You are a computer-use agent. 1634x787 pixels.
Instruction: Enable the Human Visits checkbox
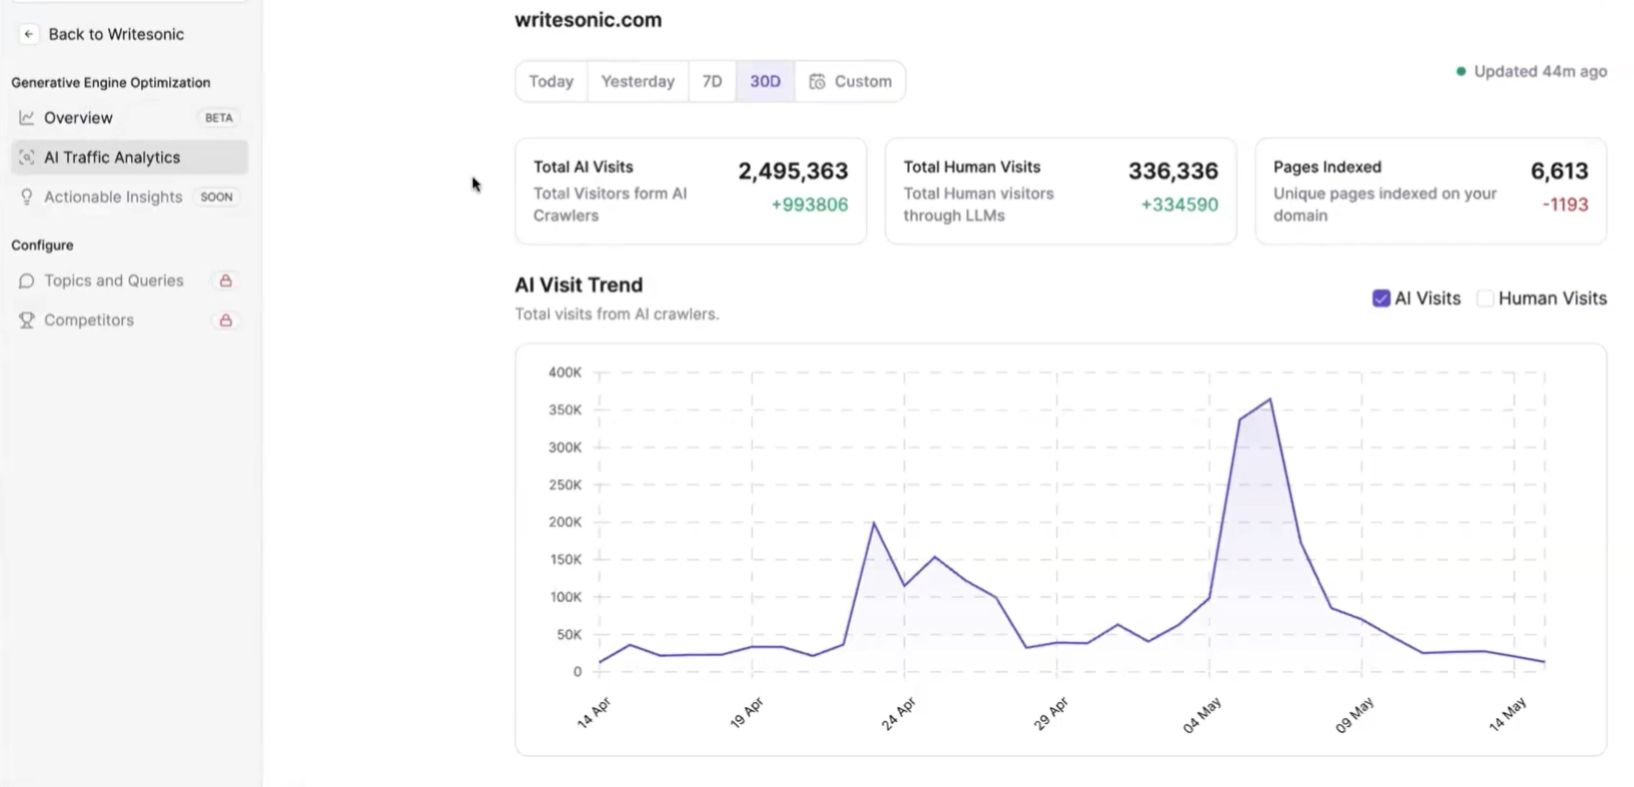1485,298
